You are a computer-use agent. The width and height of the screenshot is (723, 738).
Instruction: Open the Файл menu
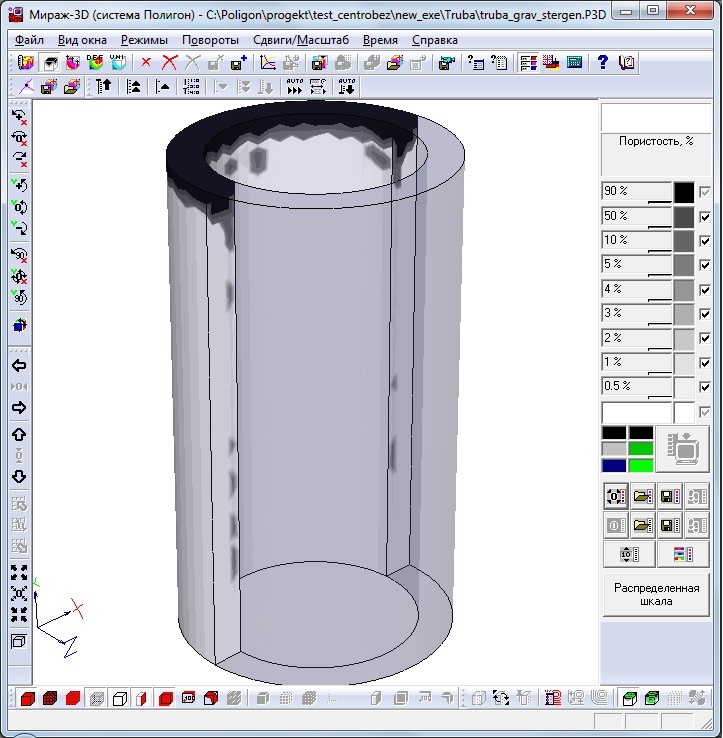(29, 40)
